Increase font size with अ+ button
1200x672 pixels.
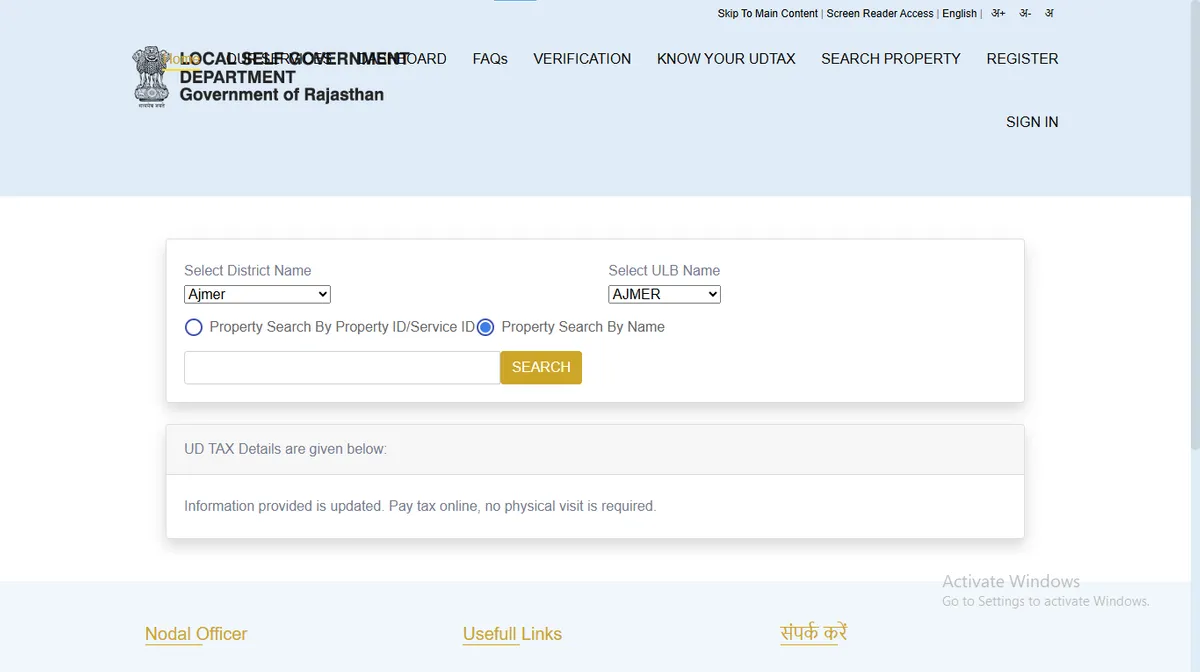click(998, 14)
